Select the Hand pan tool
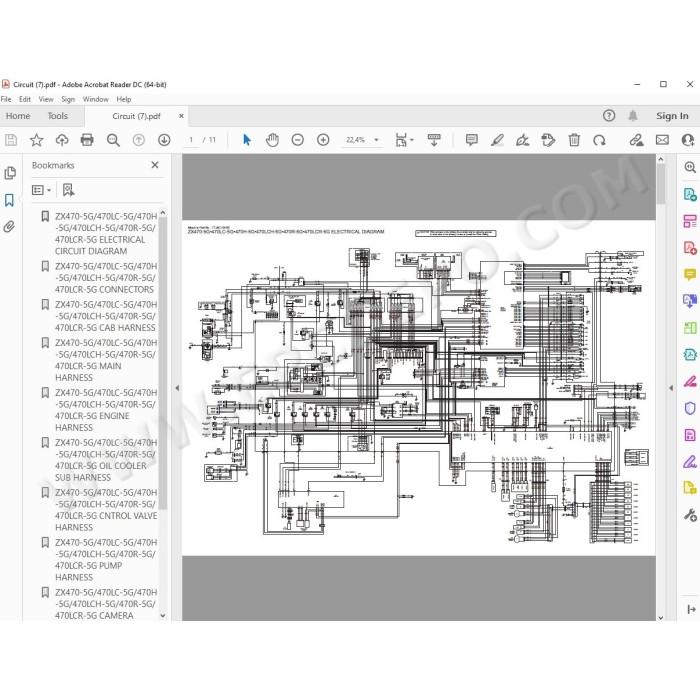700x700 pixels. [272, 140]
